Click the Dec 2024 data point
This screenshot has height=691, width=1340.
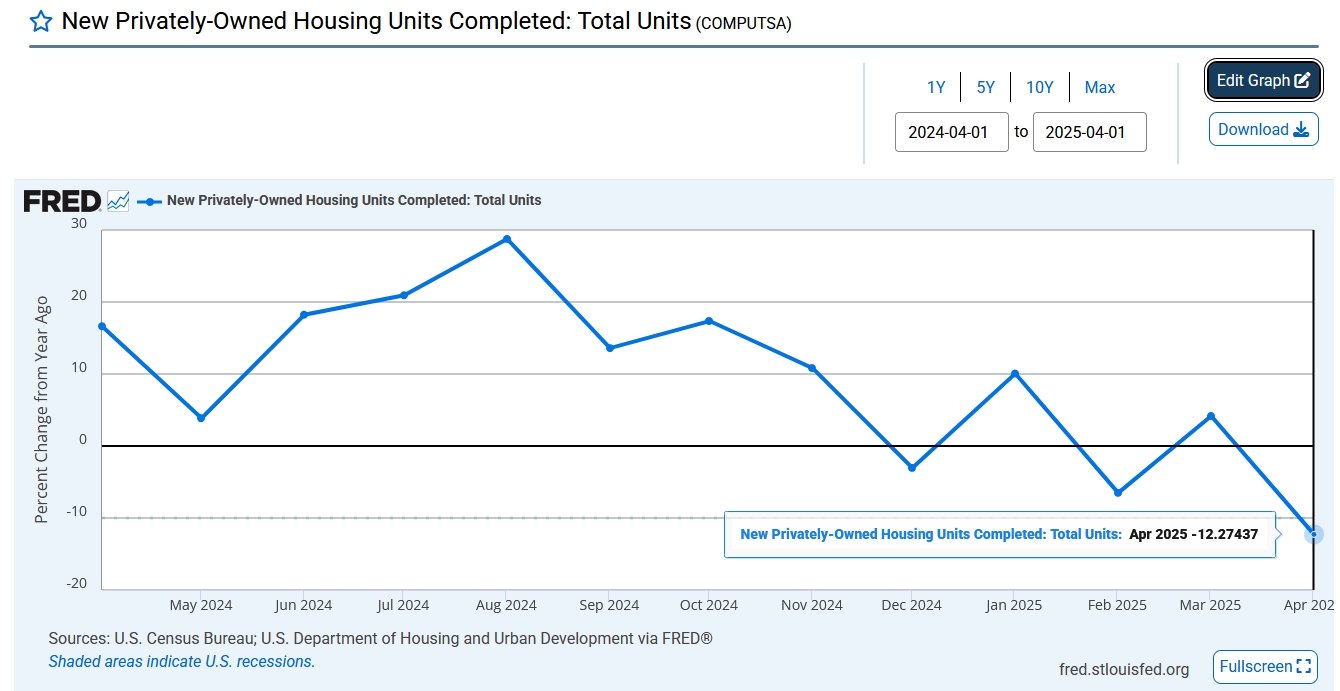912,468
